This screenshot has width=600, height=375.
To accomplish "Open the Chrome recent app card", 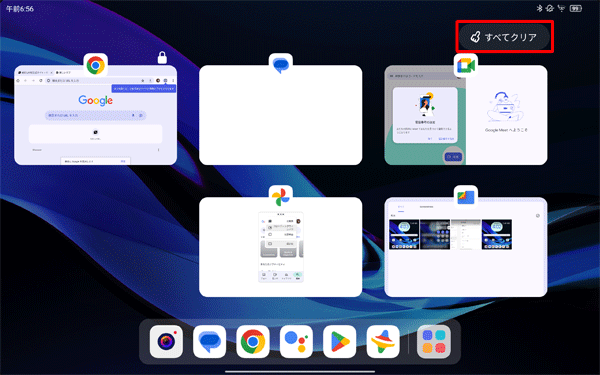I will tap(95, 115).
